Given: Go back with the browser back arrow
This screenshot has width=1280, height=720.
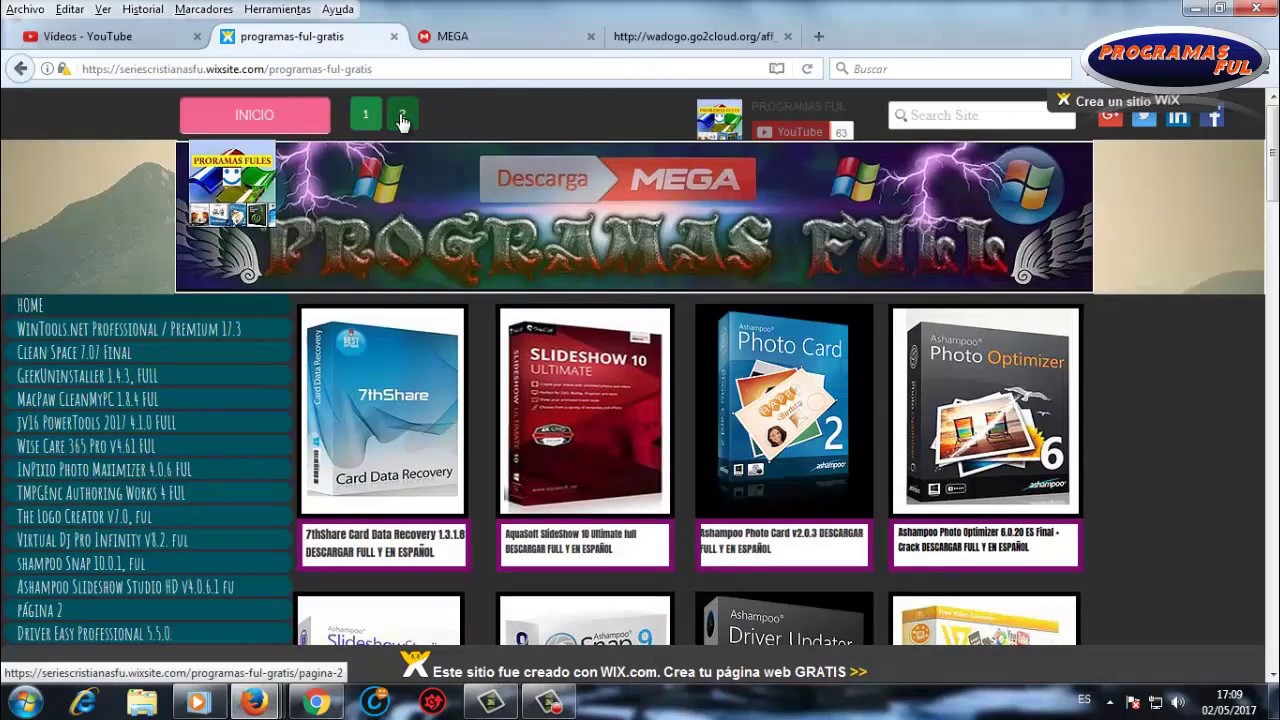Looking at the screenshot, I should pyautogui.click(x=21, y=68).
